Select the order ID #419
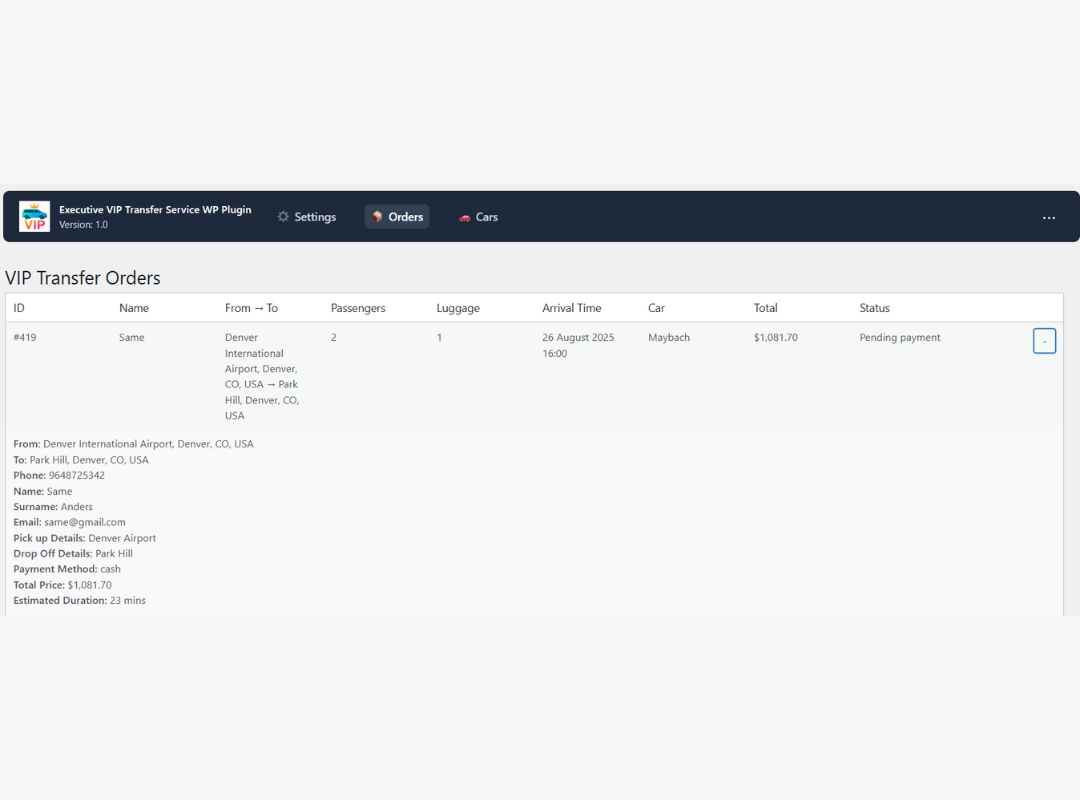Image resolution: width=1080 pixels, height=800 pixels. pos(24,337)
